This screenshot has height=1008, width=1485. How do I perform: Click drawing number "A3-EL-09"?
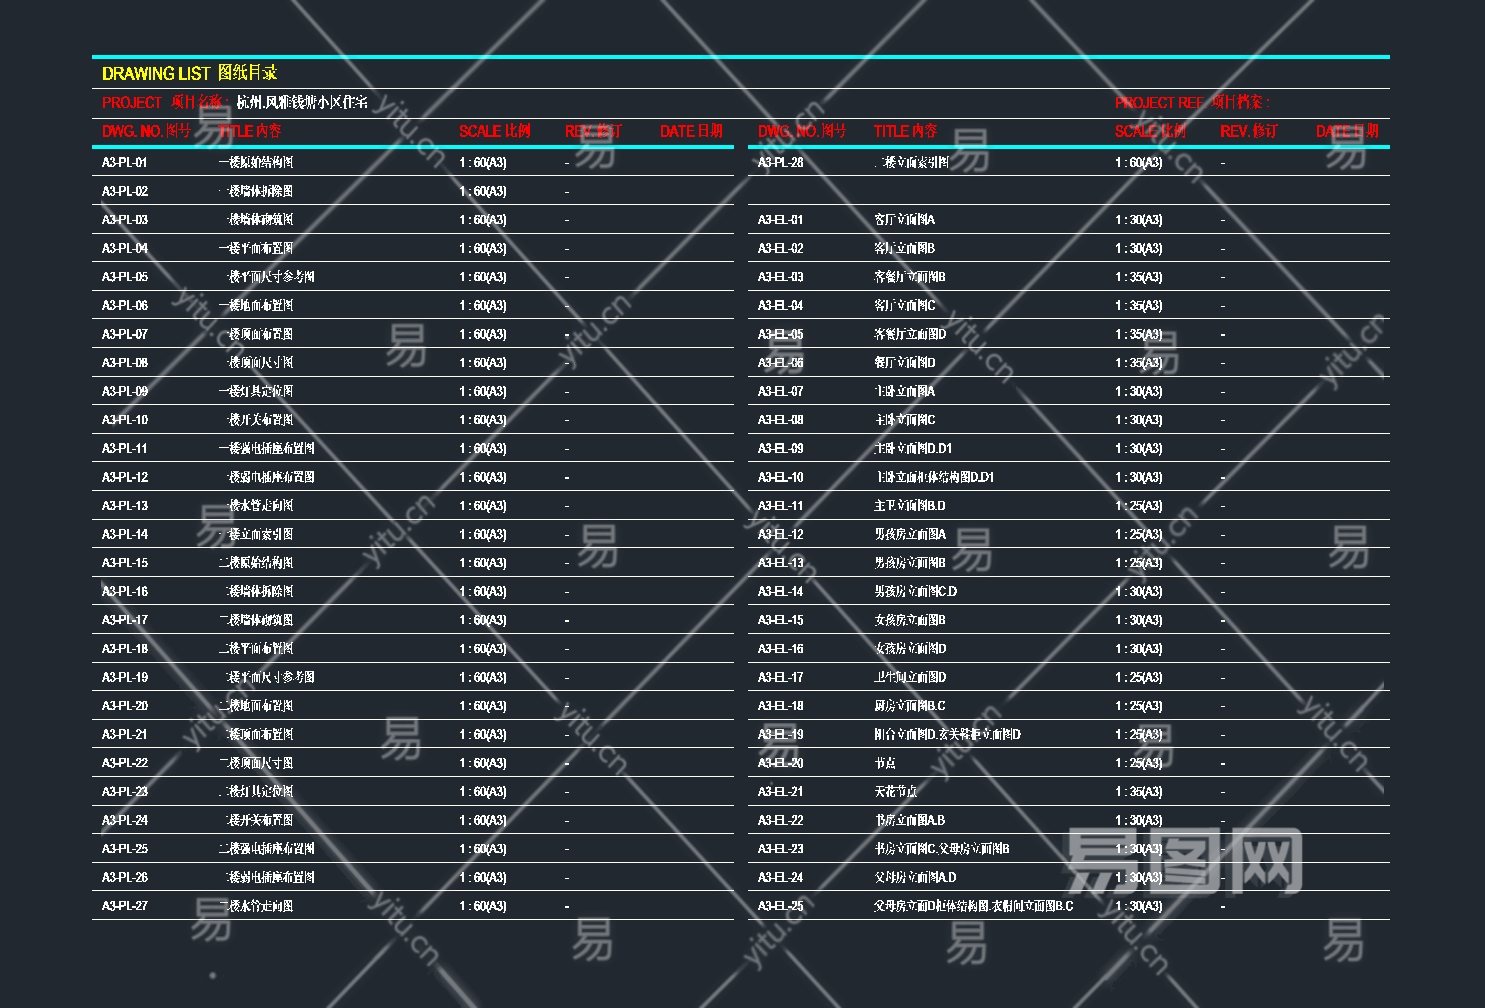(781, 449)
